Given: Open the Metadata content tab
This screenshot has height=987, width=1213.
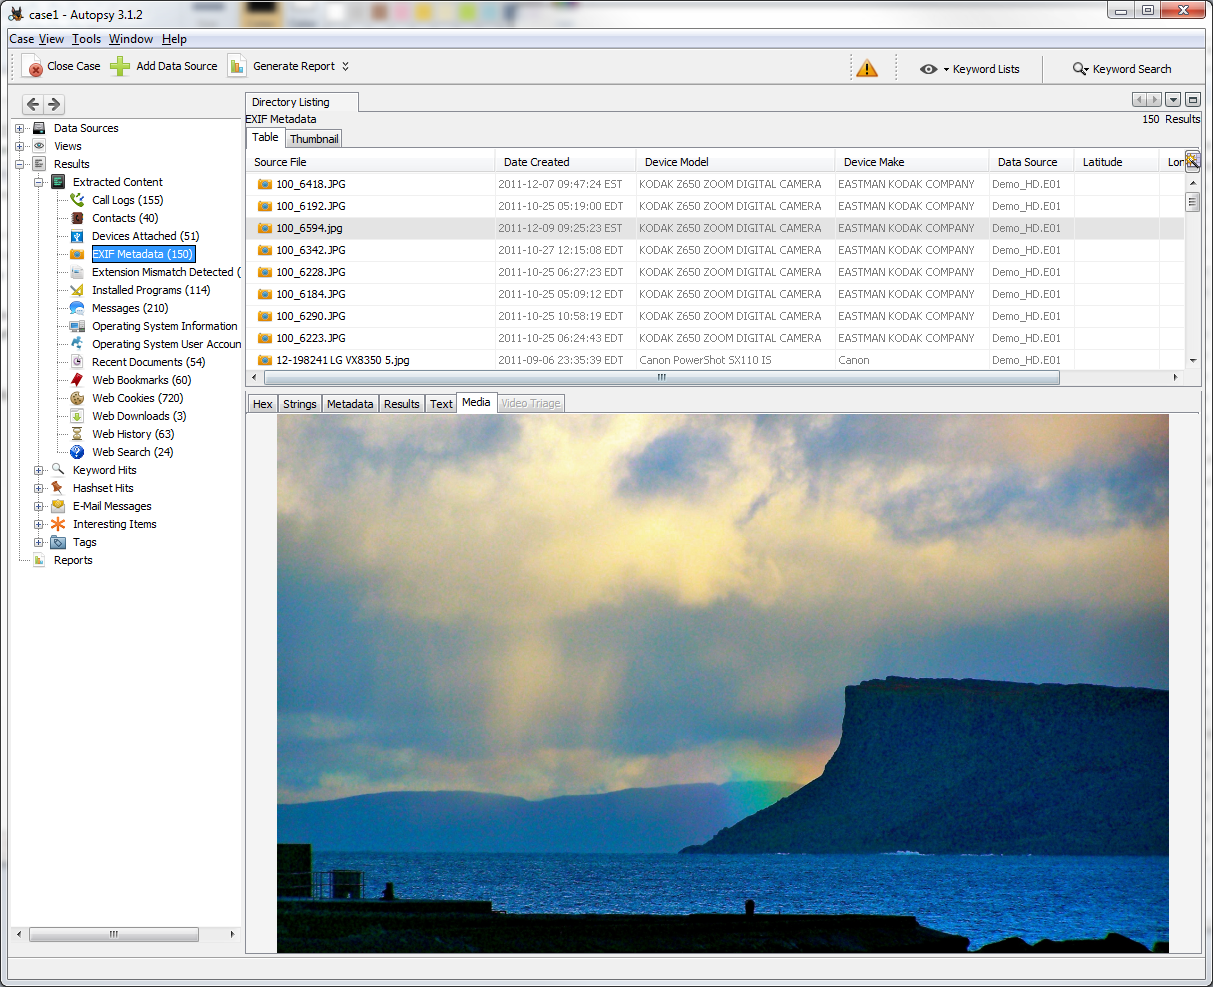Looking at the screenshot, I should point(350,404).
